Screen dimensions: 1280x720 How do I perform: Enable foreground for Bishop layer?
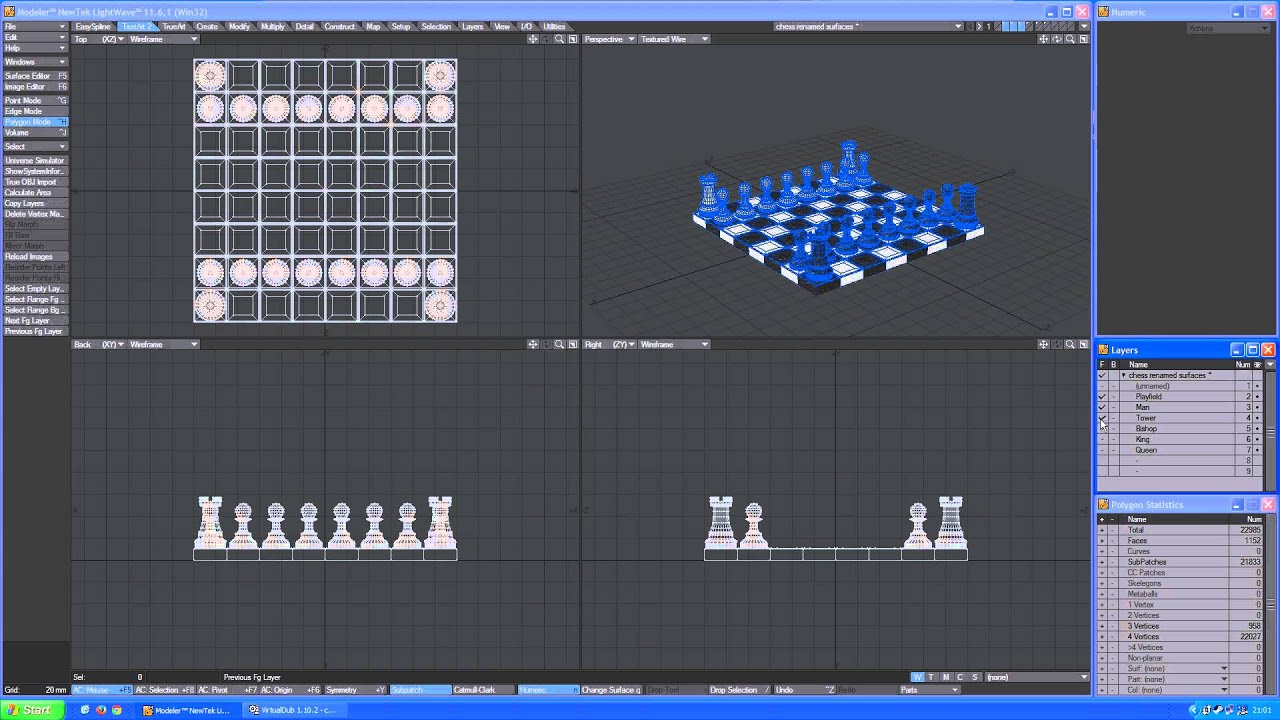[1102, 429]
